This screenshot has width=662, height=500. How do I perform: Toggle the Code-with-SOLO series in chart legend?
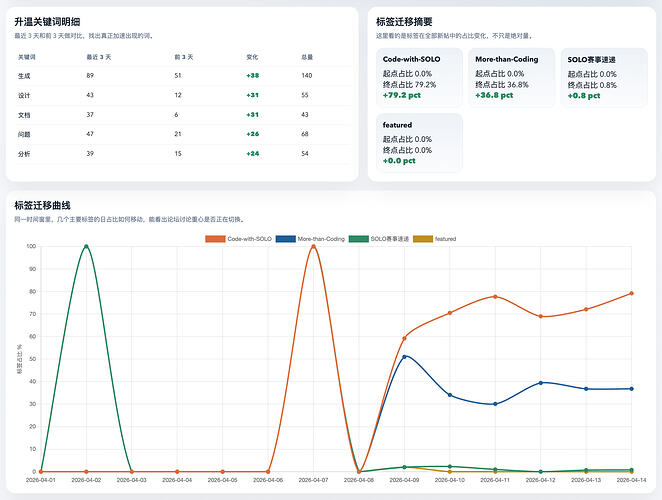[238, 239]
